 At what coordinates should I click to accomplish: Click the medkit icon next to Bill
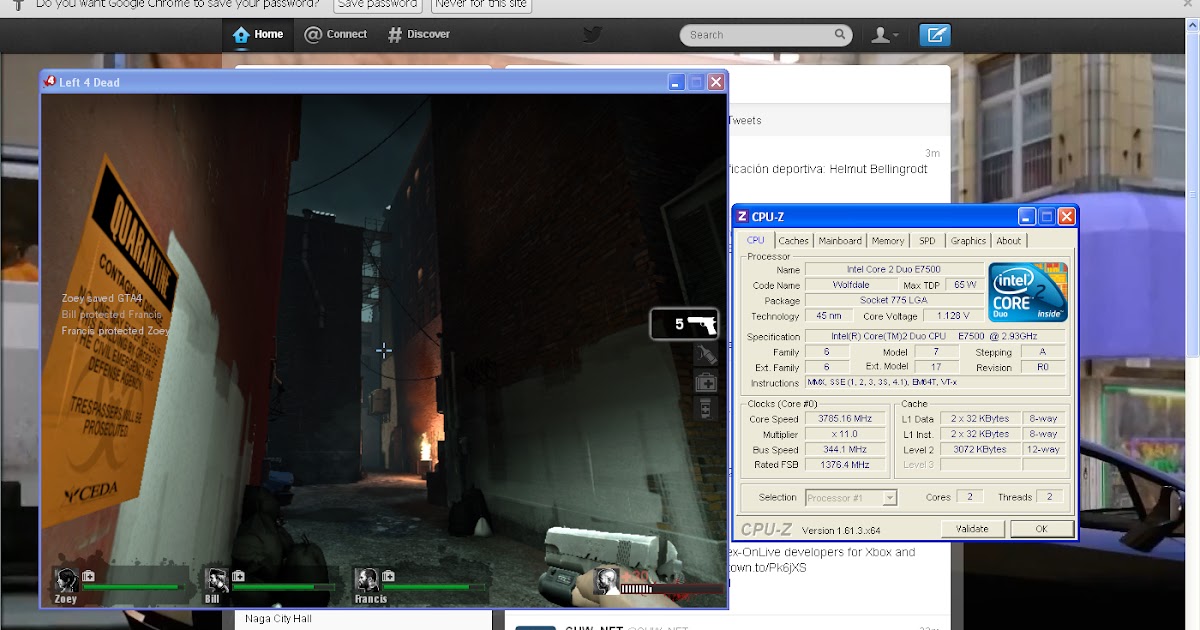coord(238,576)
